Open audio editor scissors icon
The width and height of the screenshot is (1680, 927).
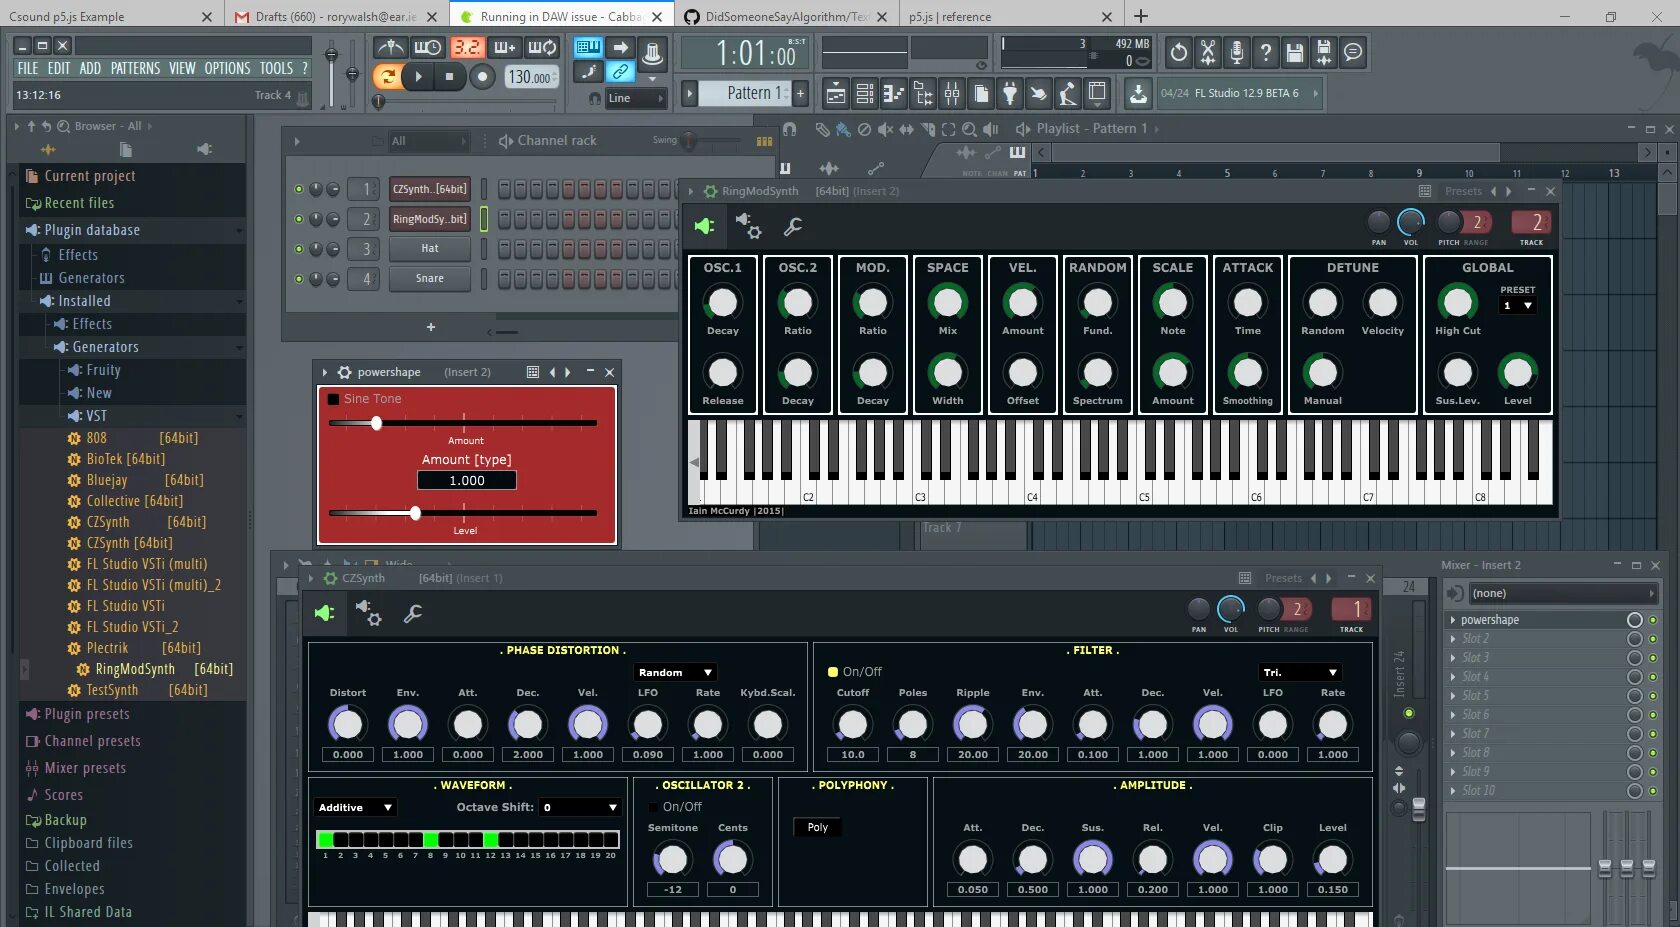(1208, 52)
